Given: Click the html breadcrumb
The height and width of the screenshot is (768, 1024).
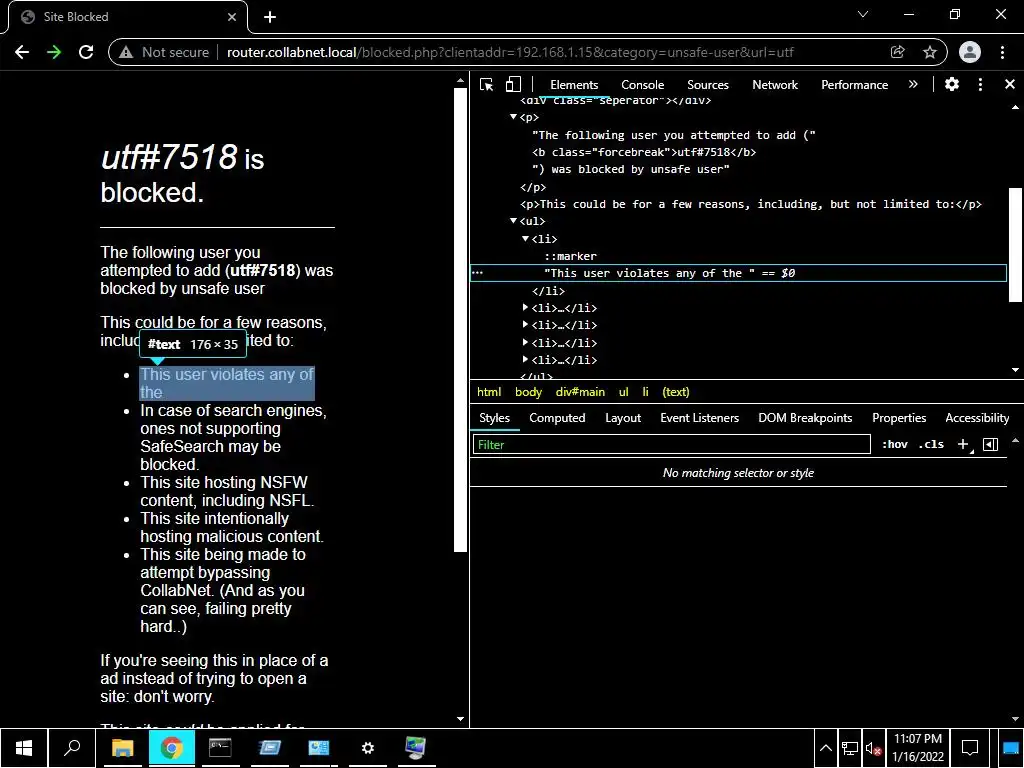Looking at the screenshot, I should coord(489,392).
